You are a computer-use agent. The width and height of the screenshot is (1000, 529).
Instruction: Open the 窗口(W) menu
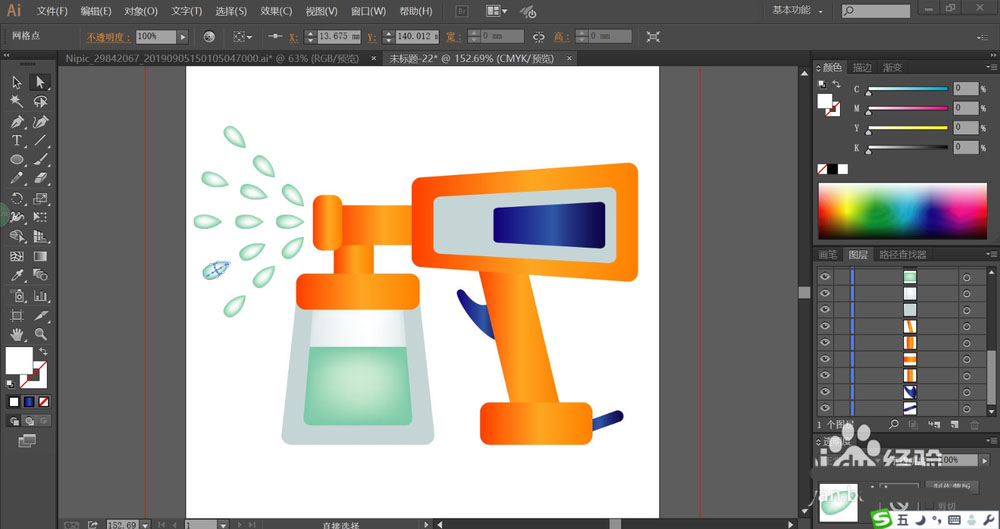tap(369, 11)
